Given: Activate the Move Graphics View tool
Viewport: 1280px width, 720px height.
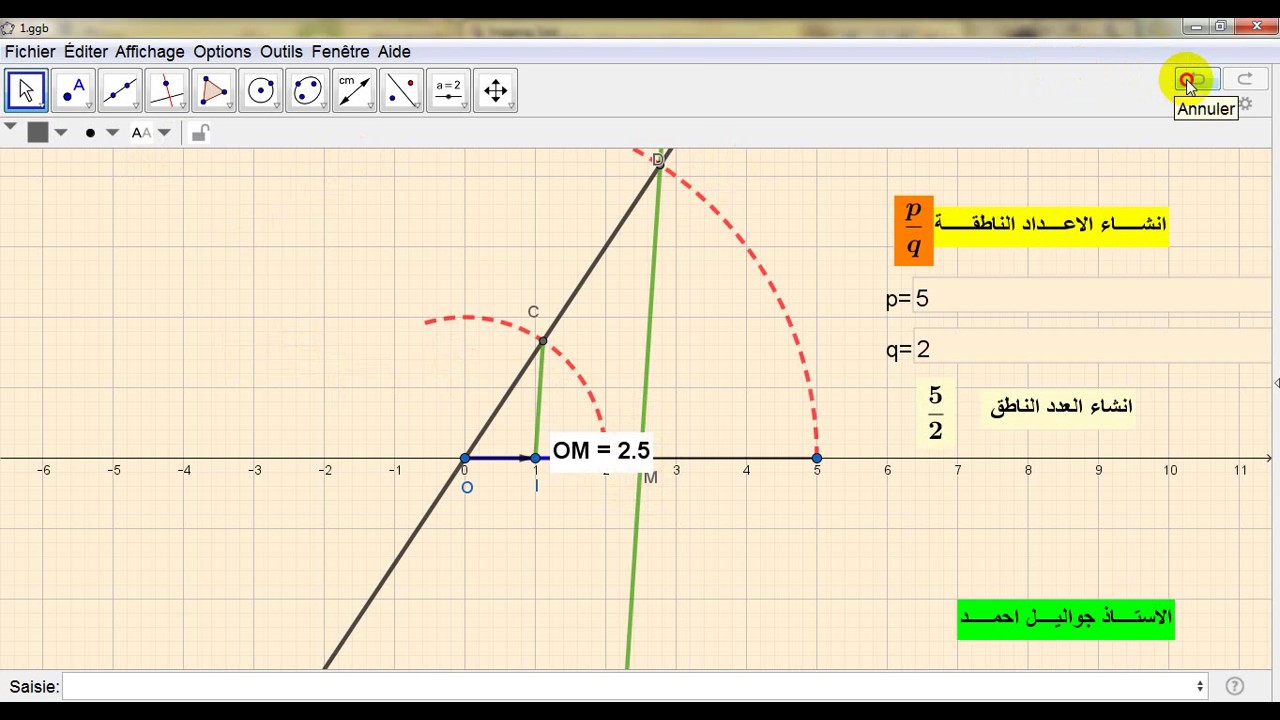Looking at the screenshot, I should (496, 91).
